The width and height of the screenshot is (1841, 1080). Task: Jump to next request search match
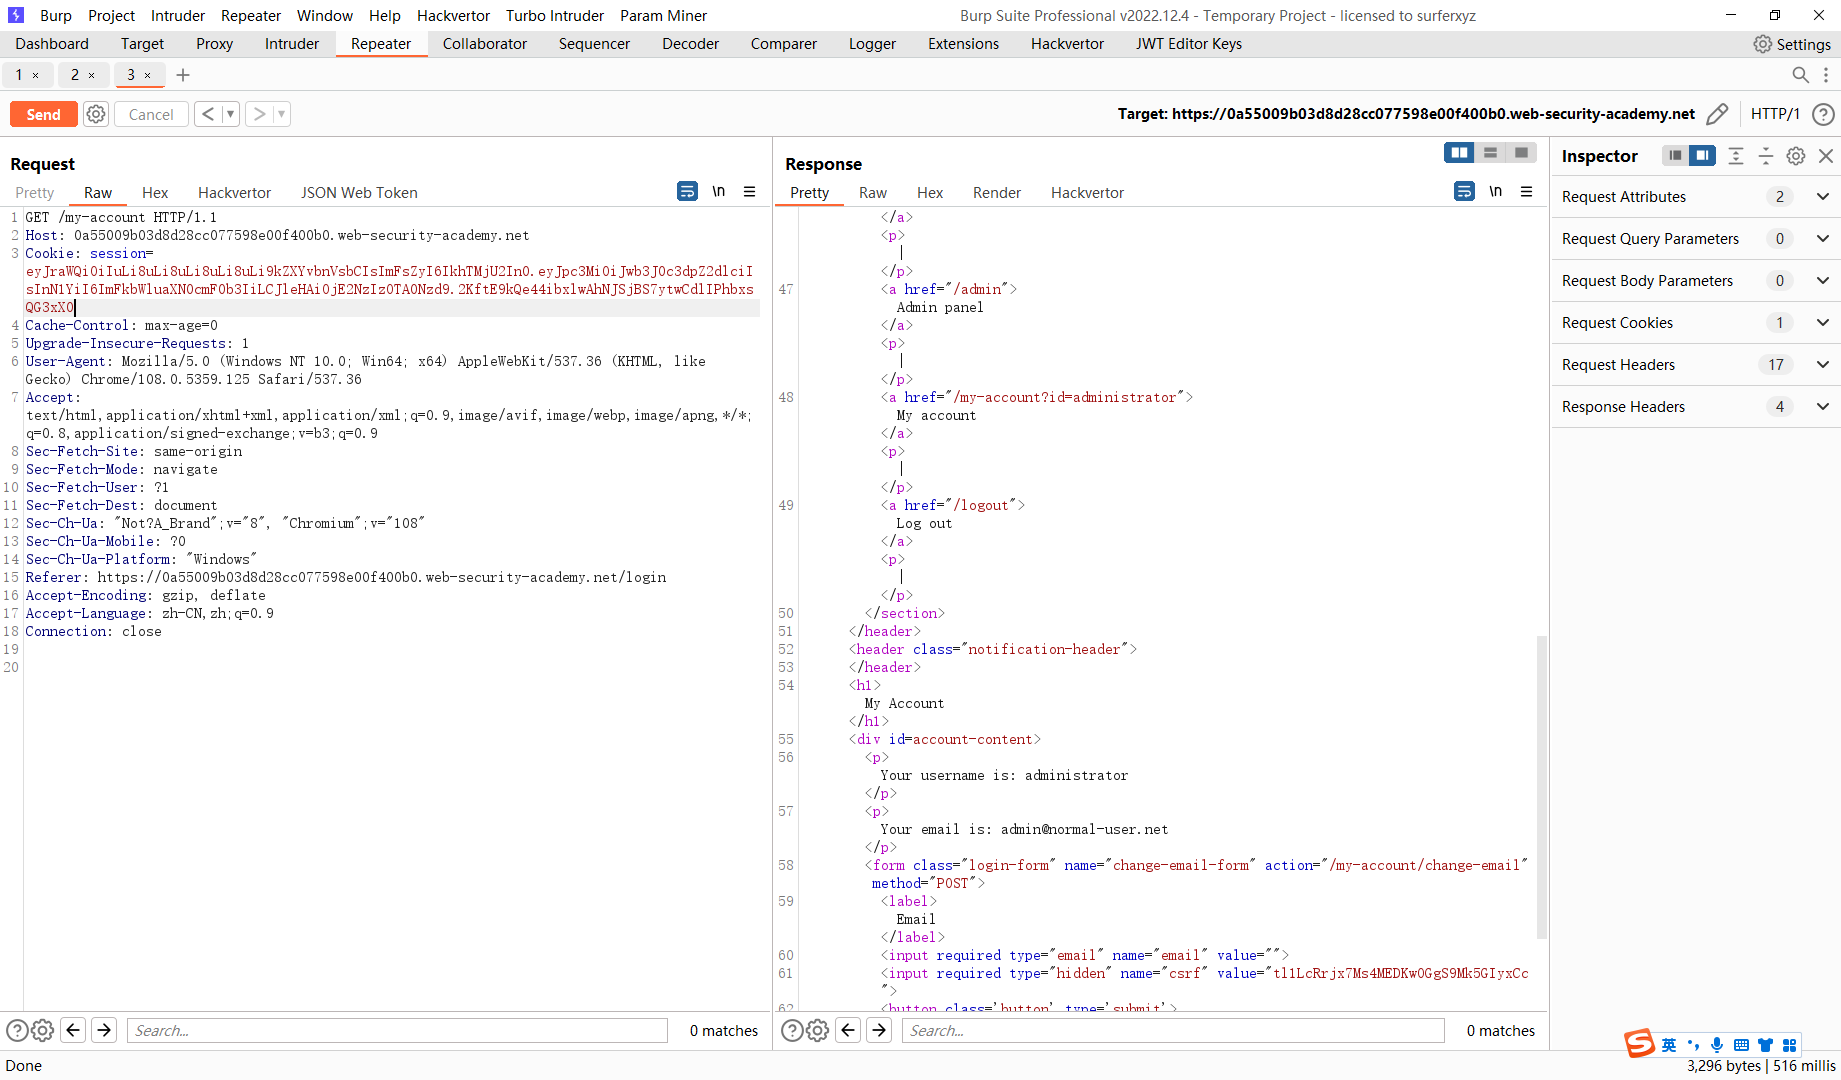[x=104, y=1030]
